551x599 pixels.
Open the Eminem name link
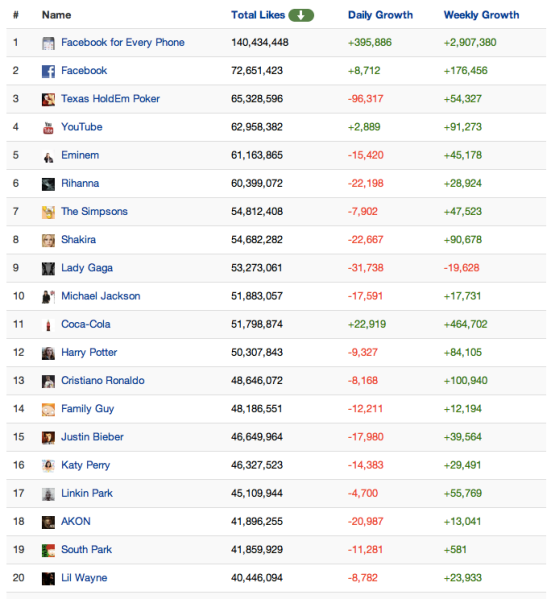(80, 155)
